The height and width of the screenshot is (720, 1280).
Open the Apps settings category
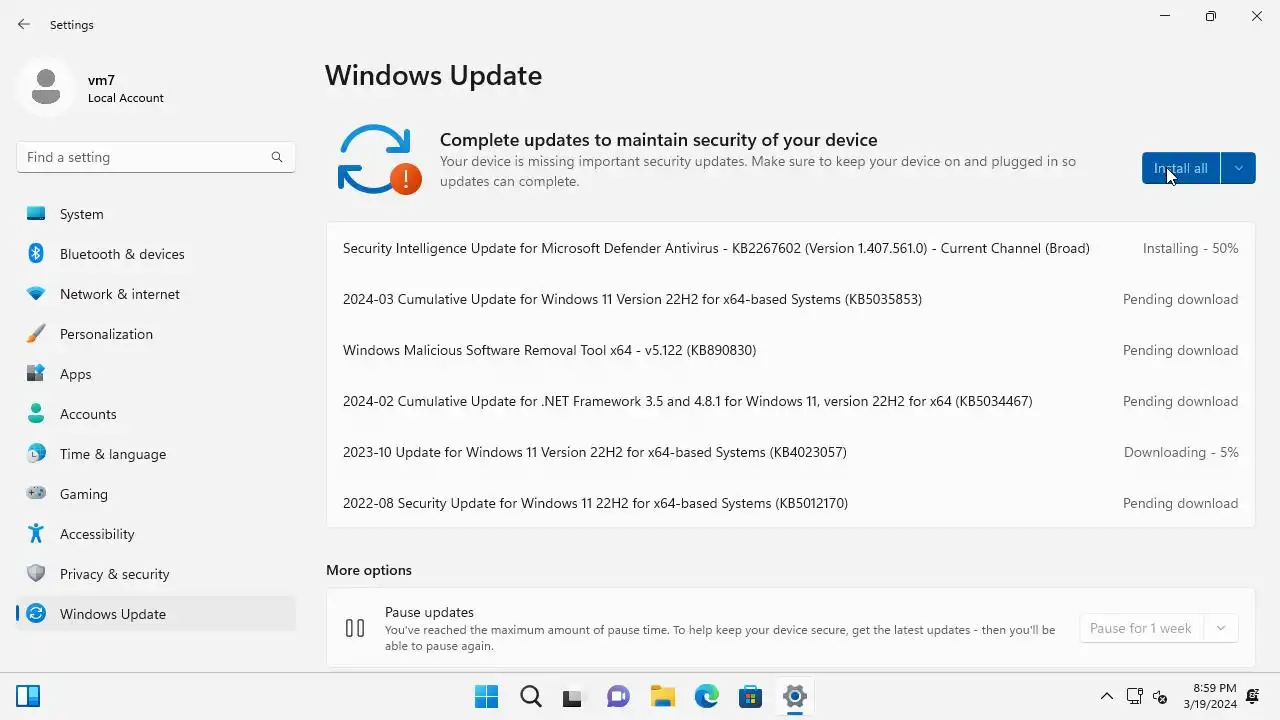click(156, 374)
